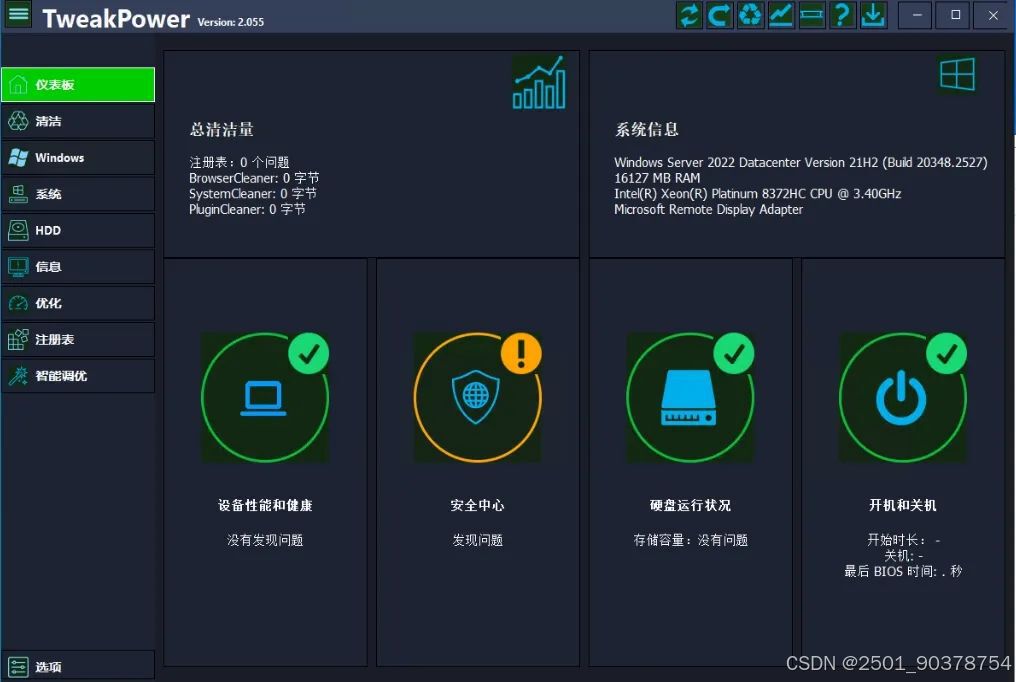Viewport: 1016px width, 682px height.
Task: Click the 16127 MB RAM line
Action: (x=657, y=177)
